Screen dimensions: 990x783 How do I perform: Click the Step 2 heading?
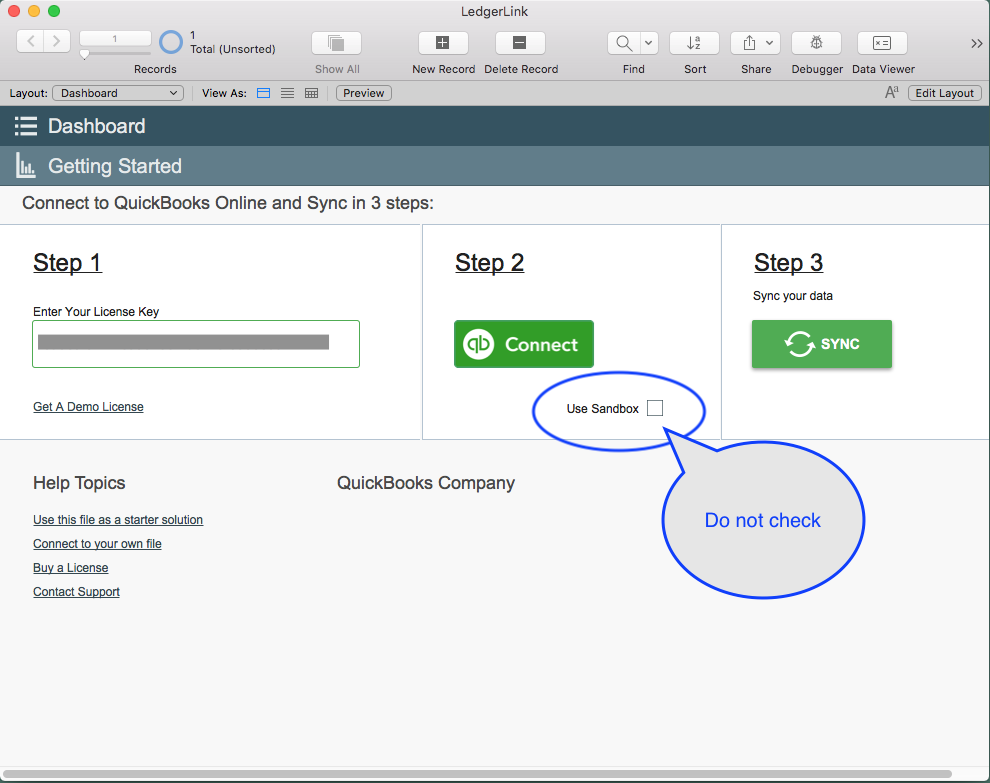click(x=489, y=263)
